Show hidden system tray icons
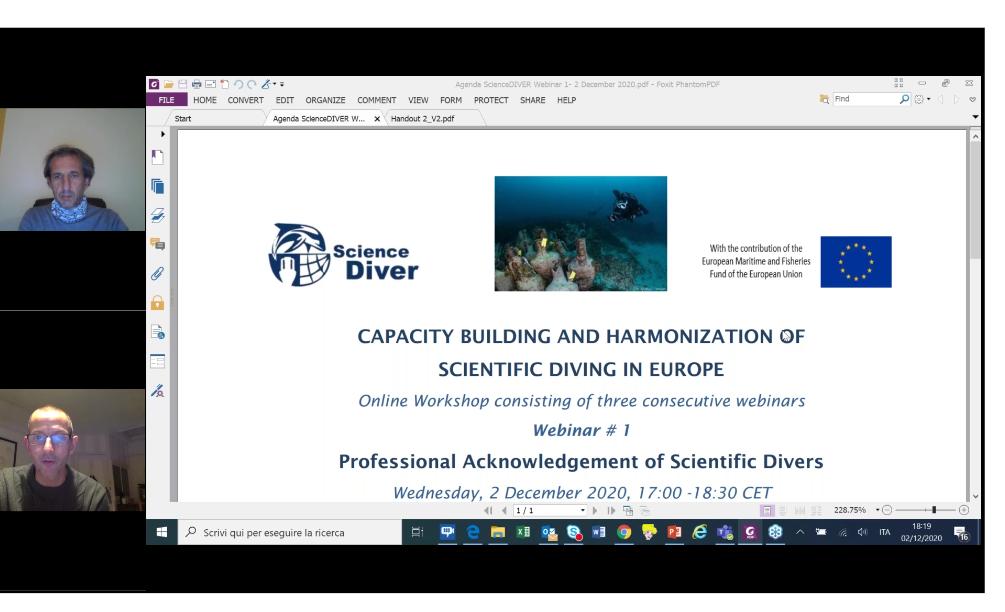This screenshot has width=1005, height=612. 800,532
